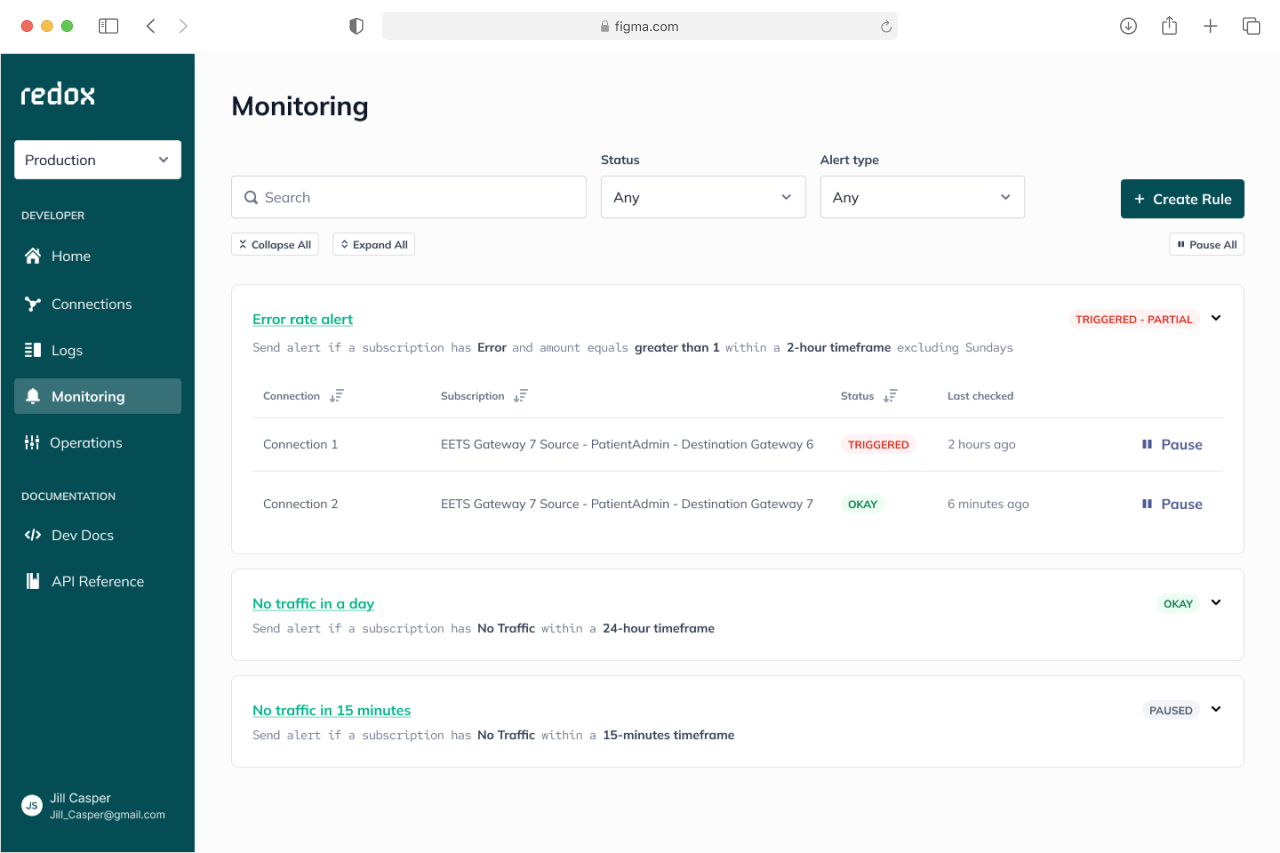Click the Pause All button
This screenshot has height=853, width=1280.
1207,244
